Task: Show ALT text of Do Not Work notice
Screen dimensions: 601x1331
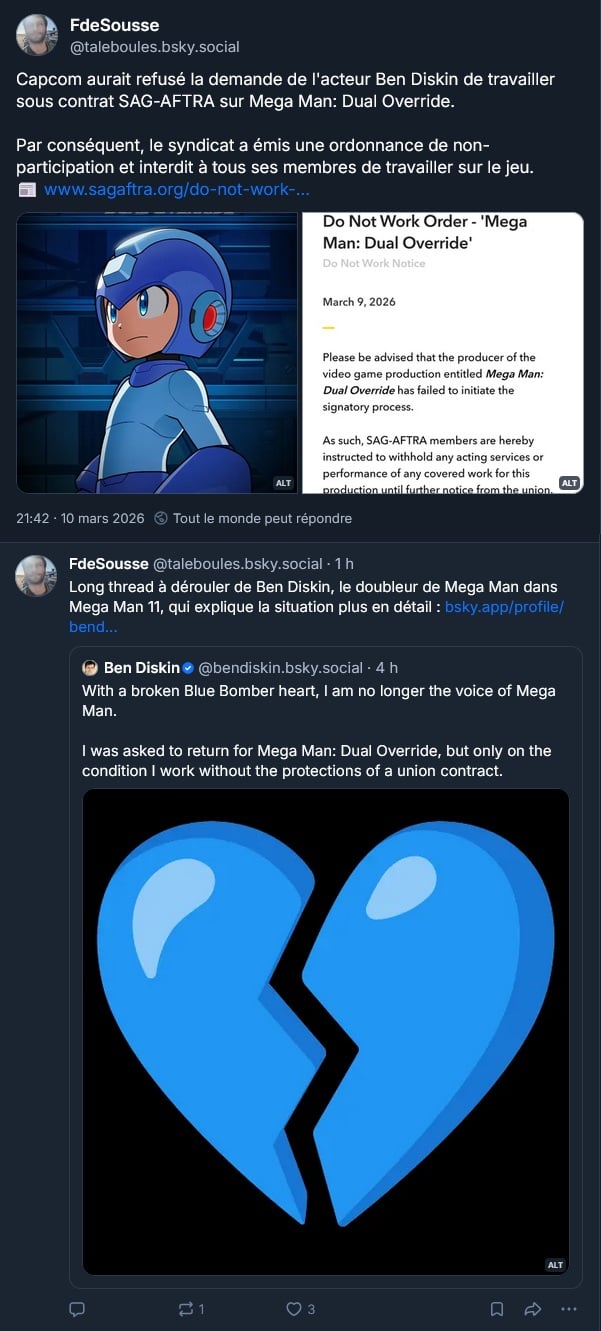Action: (x=569, y=483)
